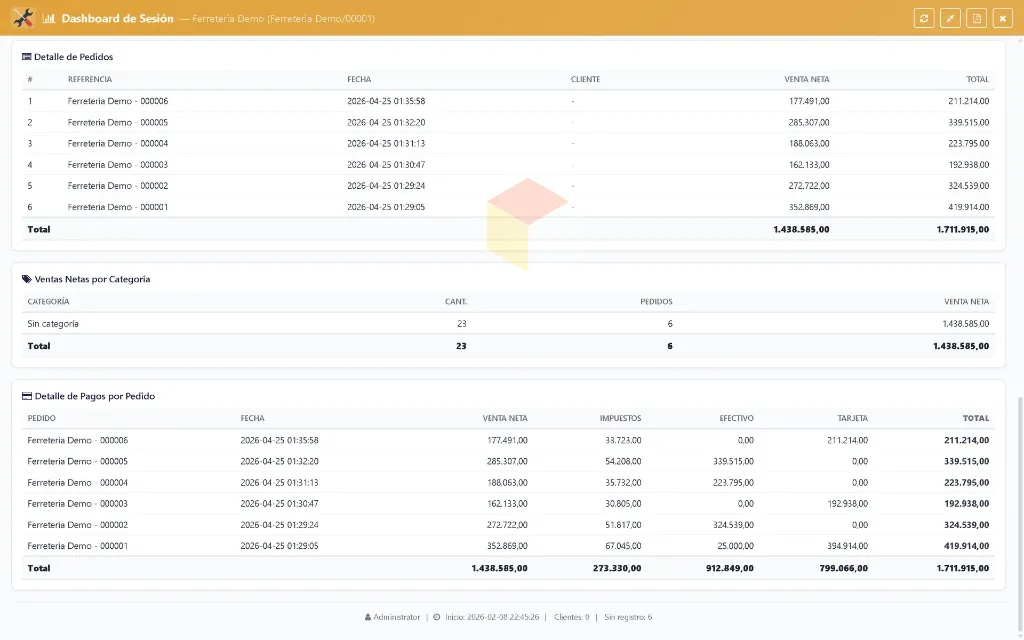Screen dimensions: 1024x640
Task: Select order 000001 in Detalle de Pagos
Action: tap(508, 546)
